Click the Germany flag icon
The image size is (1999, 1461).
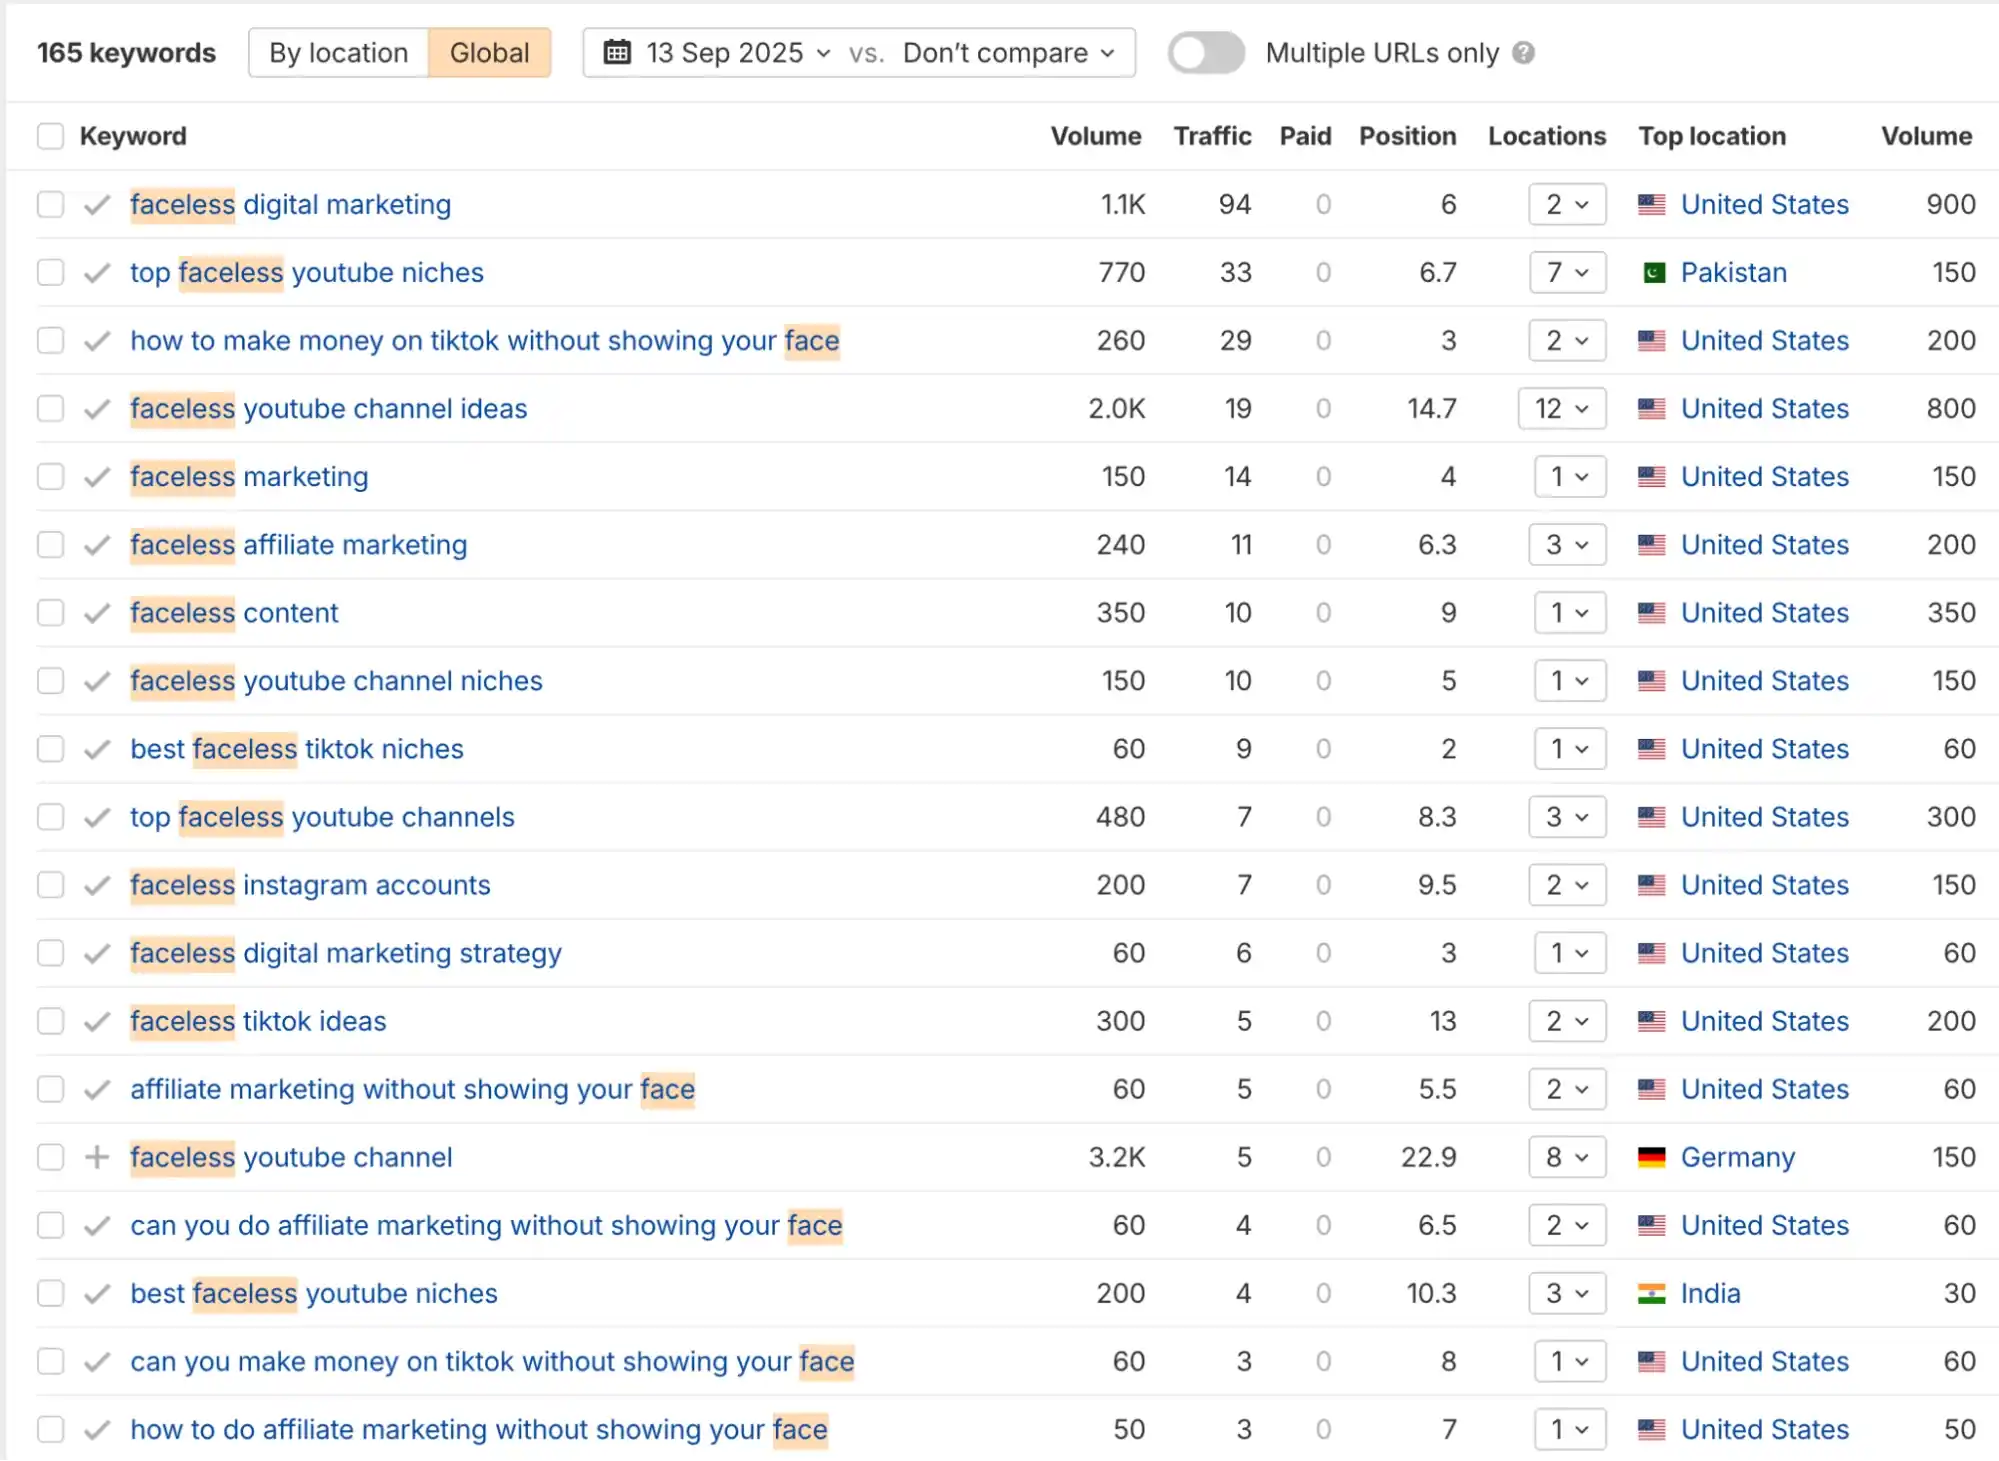[x=1652, y=1157]
